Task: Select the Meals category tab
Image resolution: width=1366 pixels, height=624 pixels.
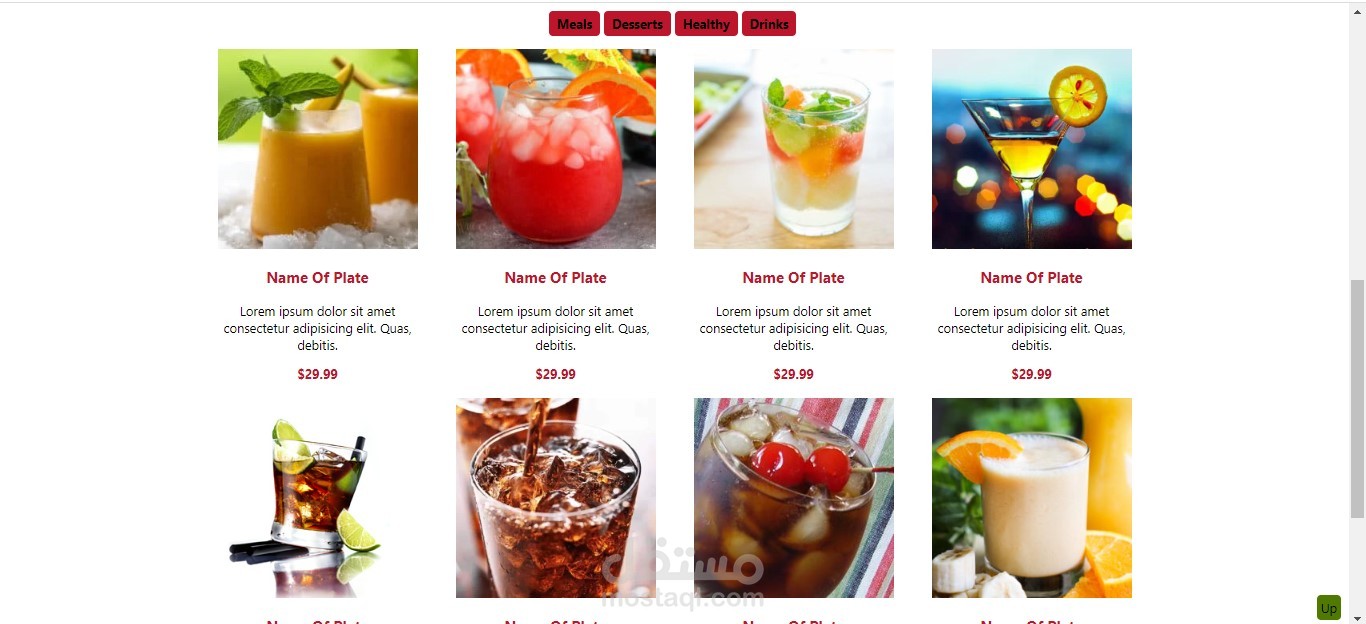Action: point(574,24)
